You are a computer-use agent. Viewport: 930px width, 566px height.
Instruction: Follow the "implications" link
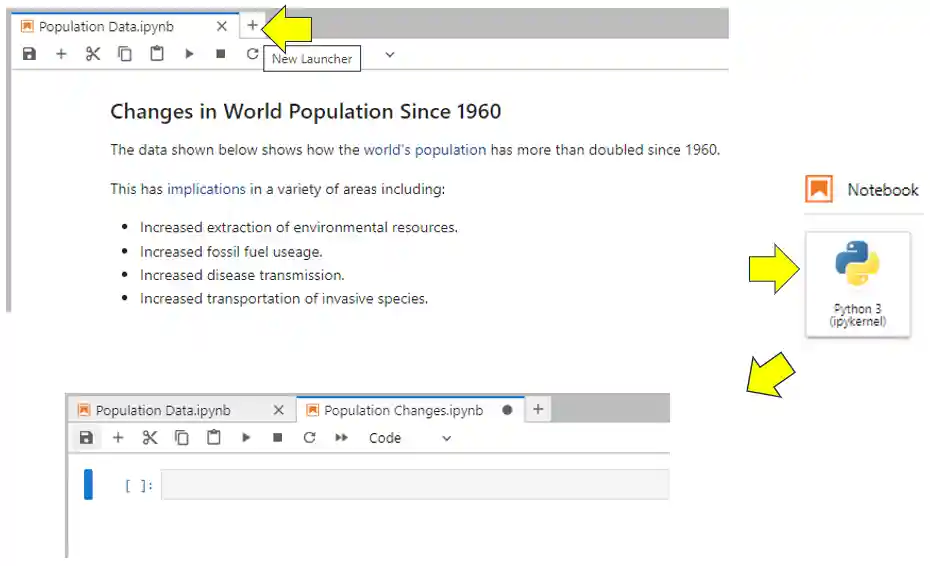click(x=206, y=189)
